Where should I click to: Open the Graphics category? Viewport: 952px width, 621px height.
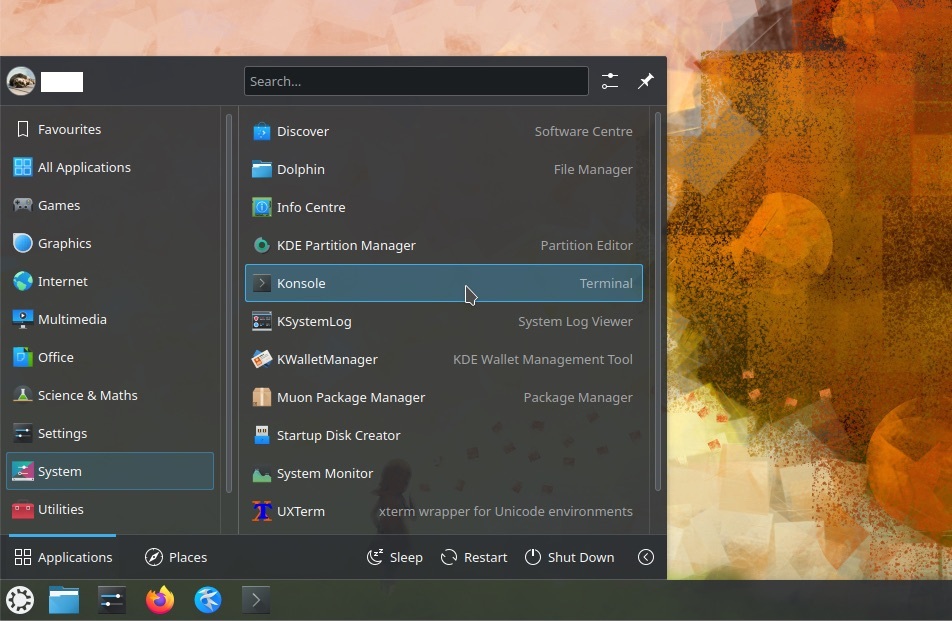click(x=110, y=243)
